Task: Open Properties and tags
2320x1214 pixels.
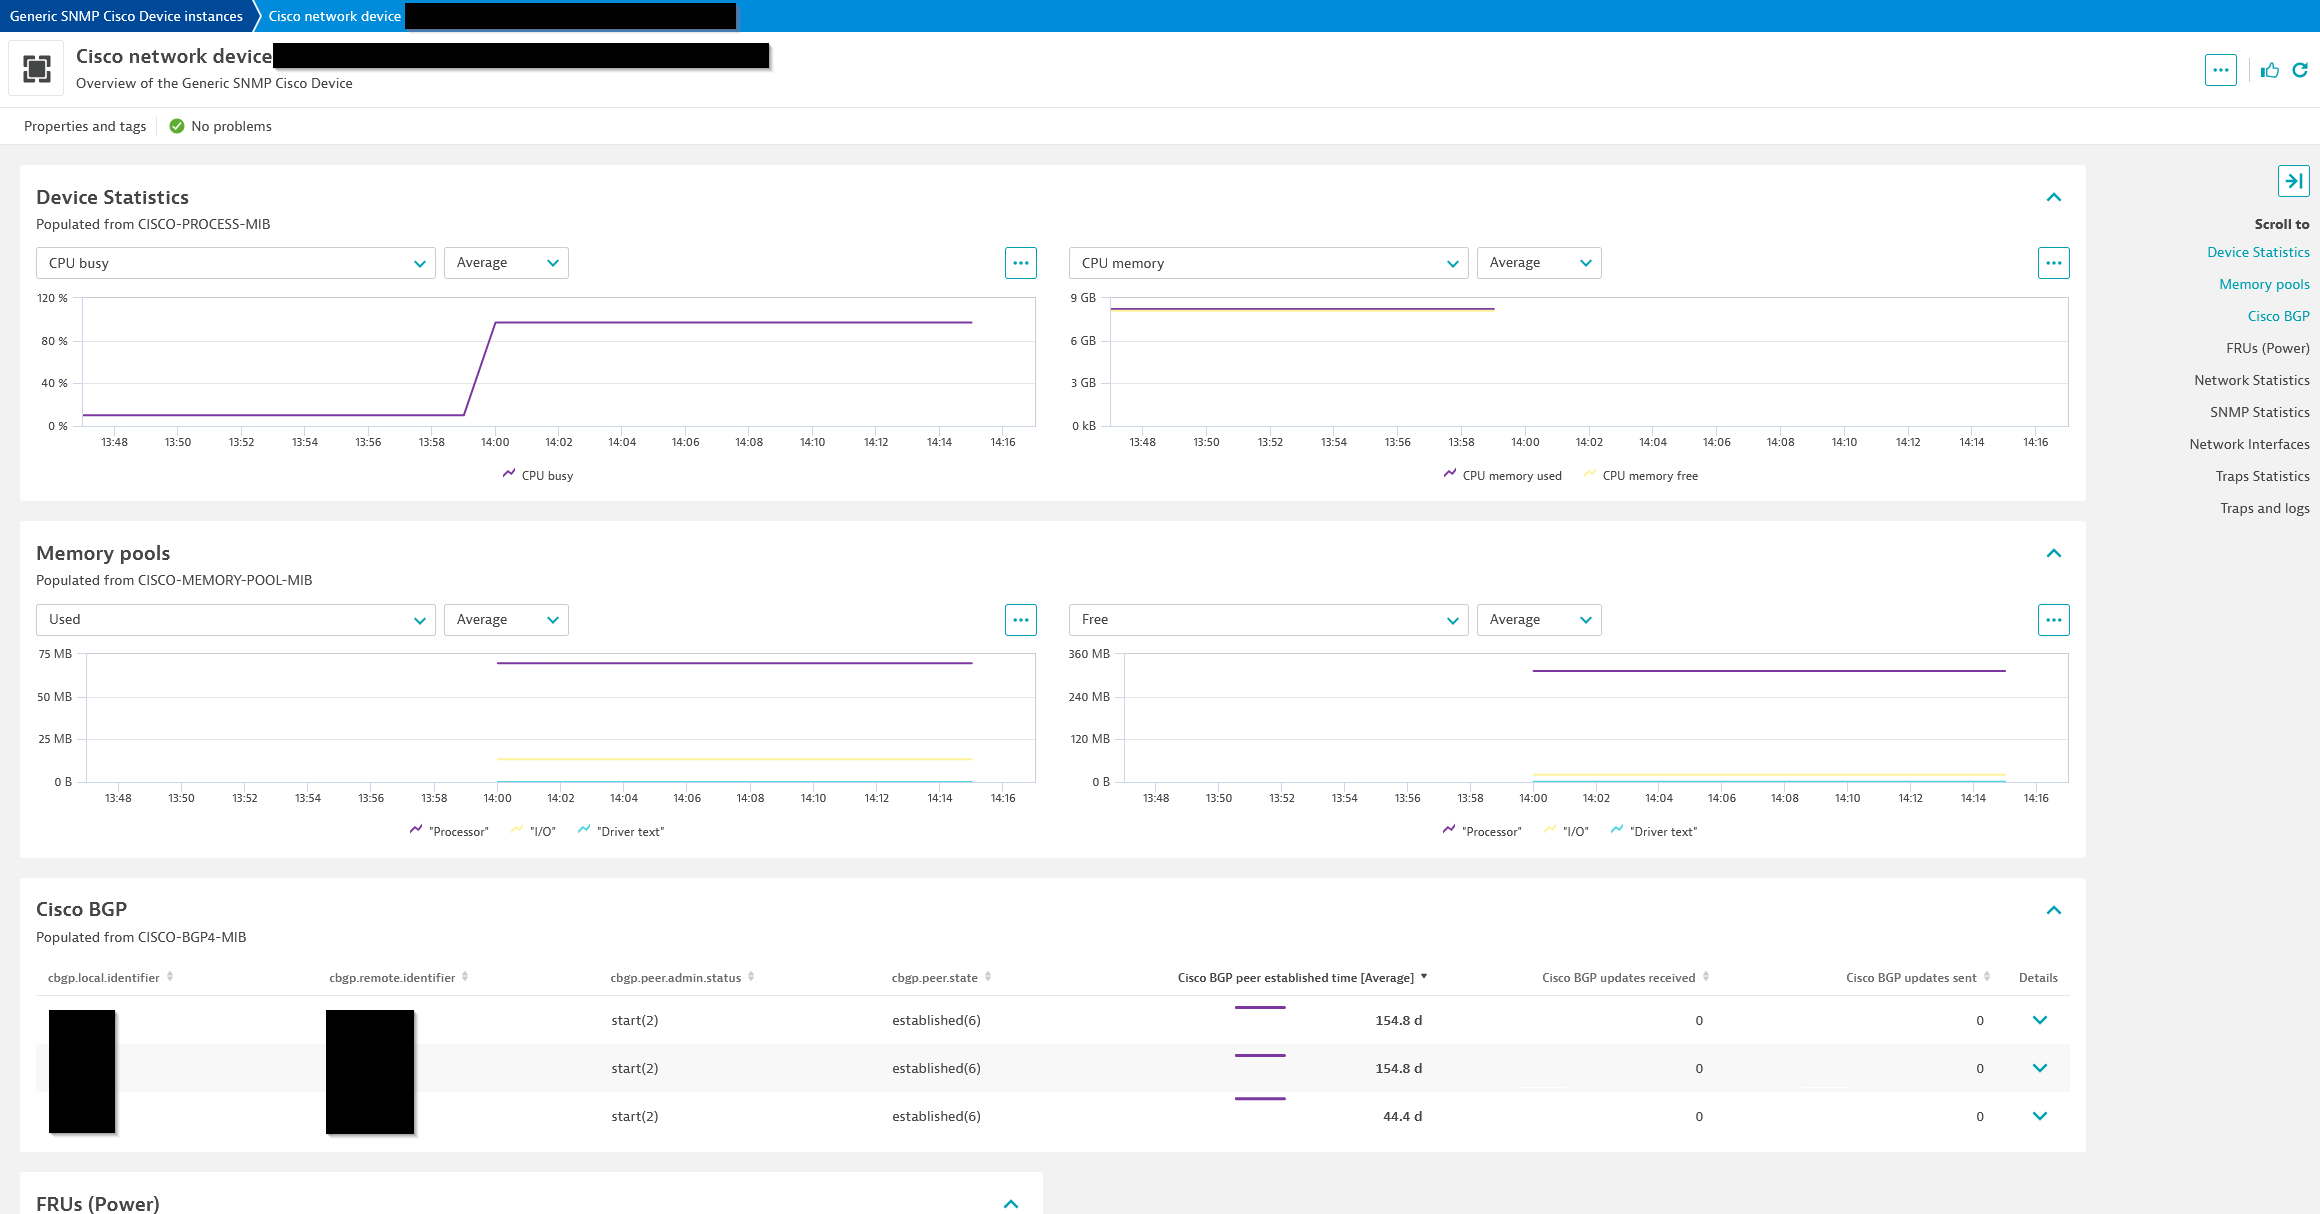Action: tap(85, 126)
